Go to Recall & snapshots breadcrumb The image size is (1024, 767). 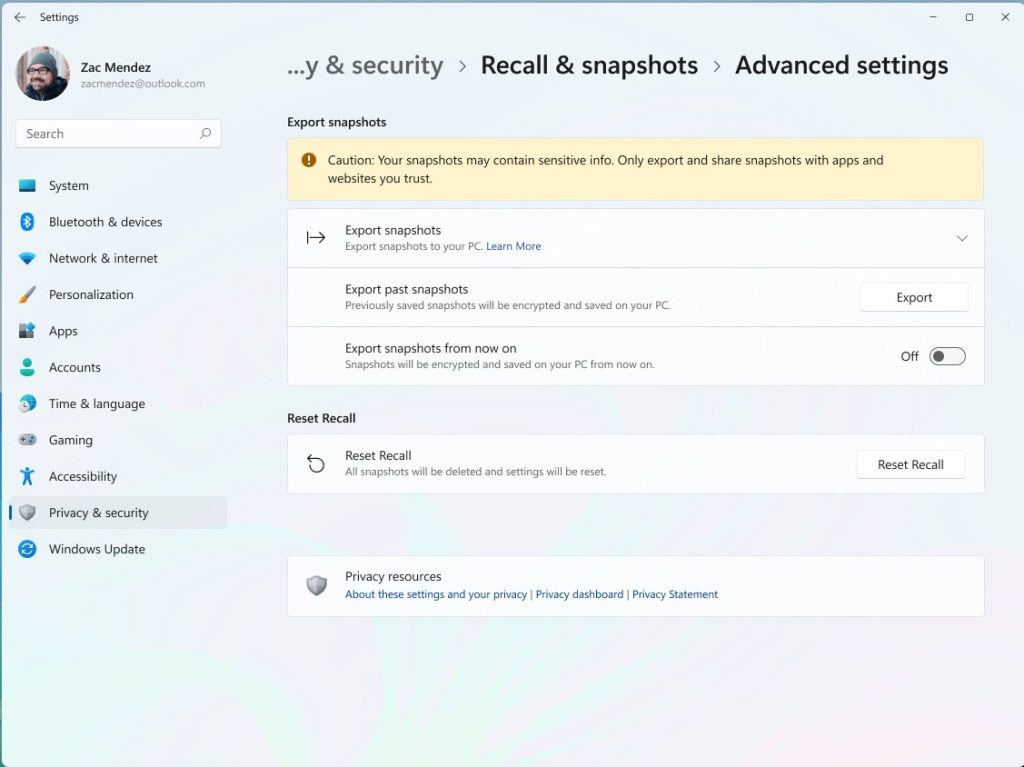[x=589, y=66]
